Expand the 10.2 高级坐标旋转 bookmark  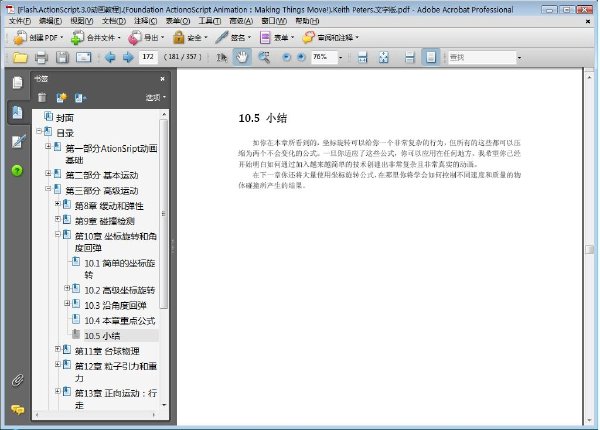pyautogui.click(x=67, y=288)
